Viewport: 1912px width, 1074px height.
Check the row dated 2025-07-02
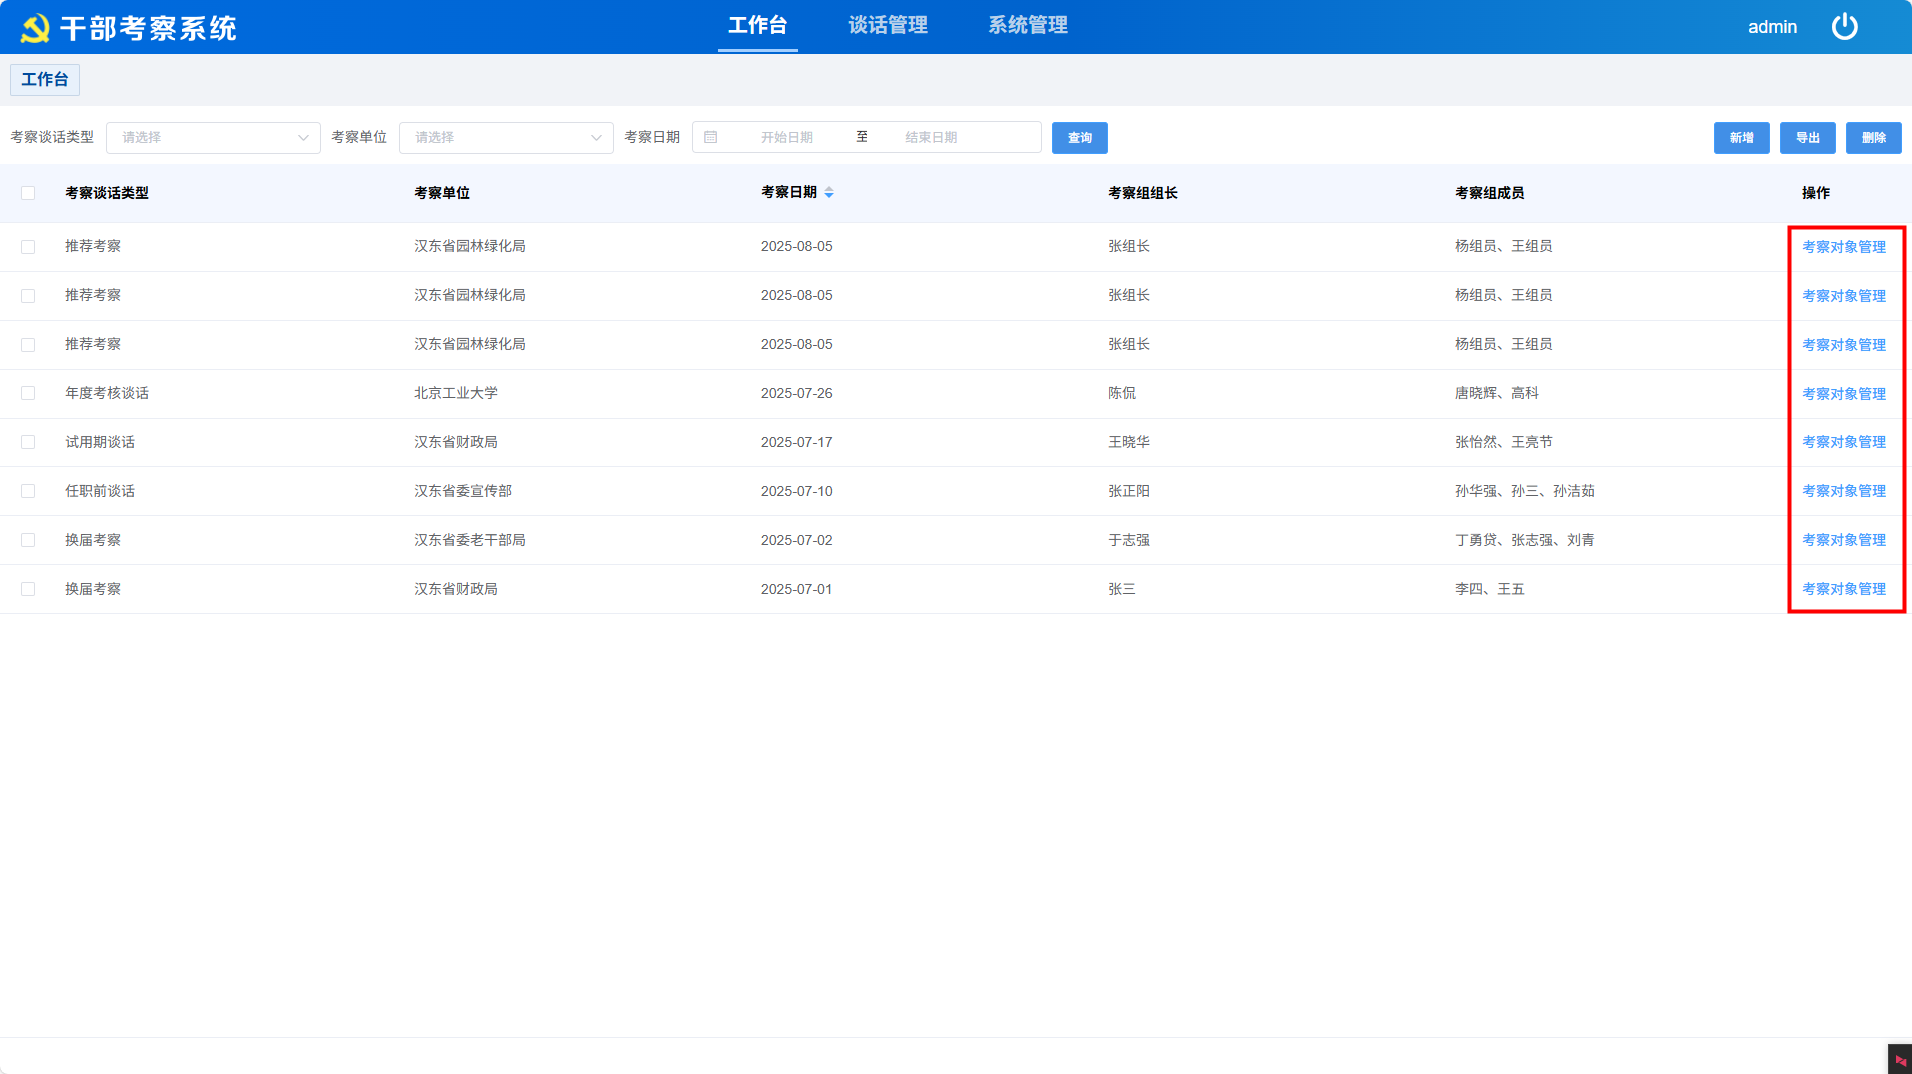click(x=28, y=540)
